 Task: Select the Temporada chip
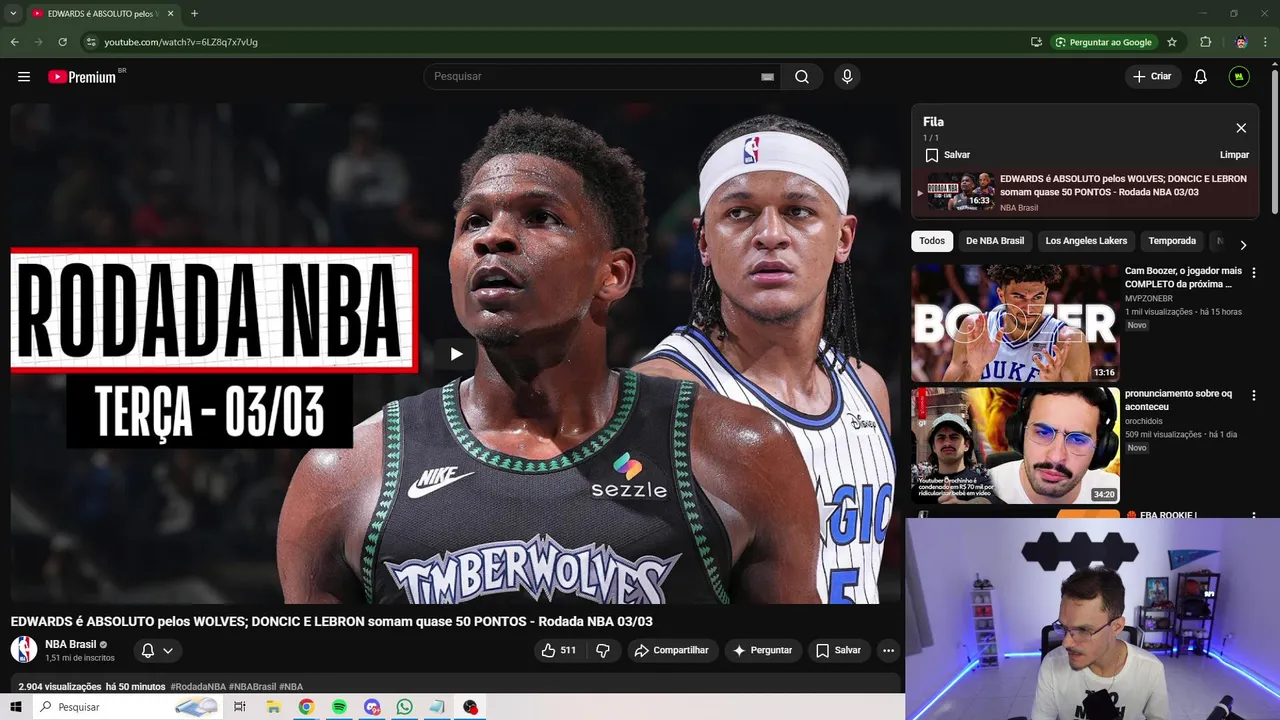[1172, 241]
